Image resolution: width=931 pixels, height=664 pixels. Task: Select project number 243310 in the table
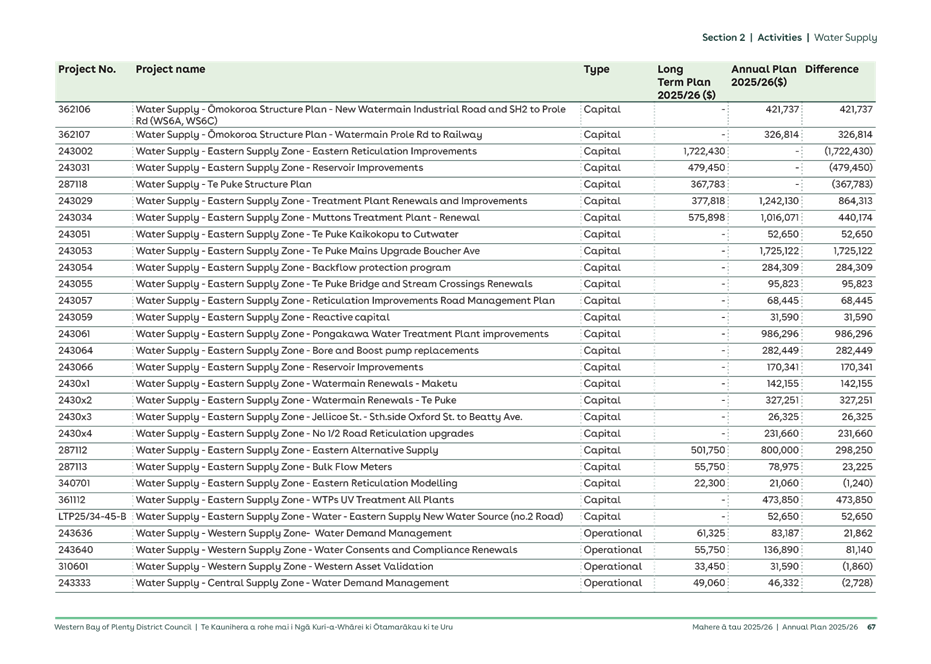pos(75,550)
